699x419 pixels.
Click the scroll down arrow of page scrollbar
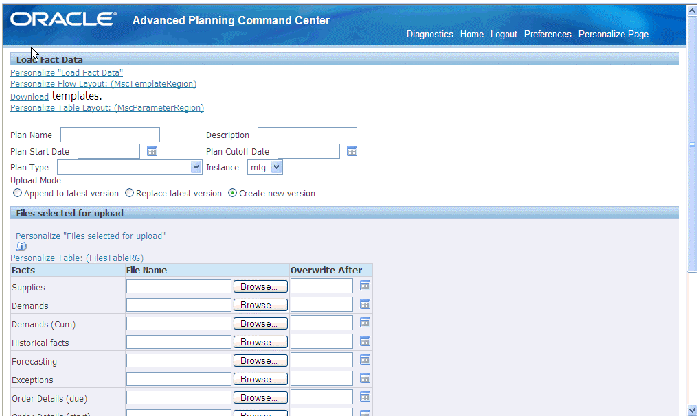pyautogui.click(x=692, y=411)
